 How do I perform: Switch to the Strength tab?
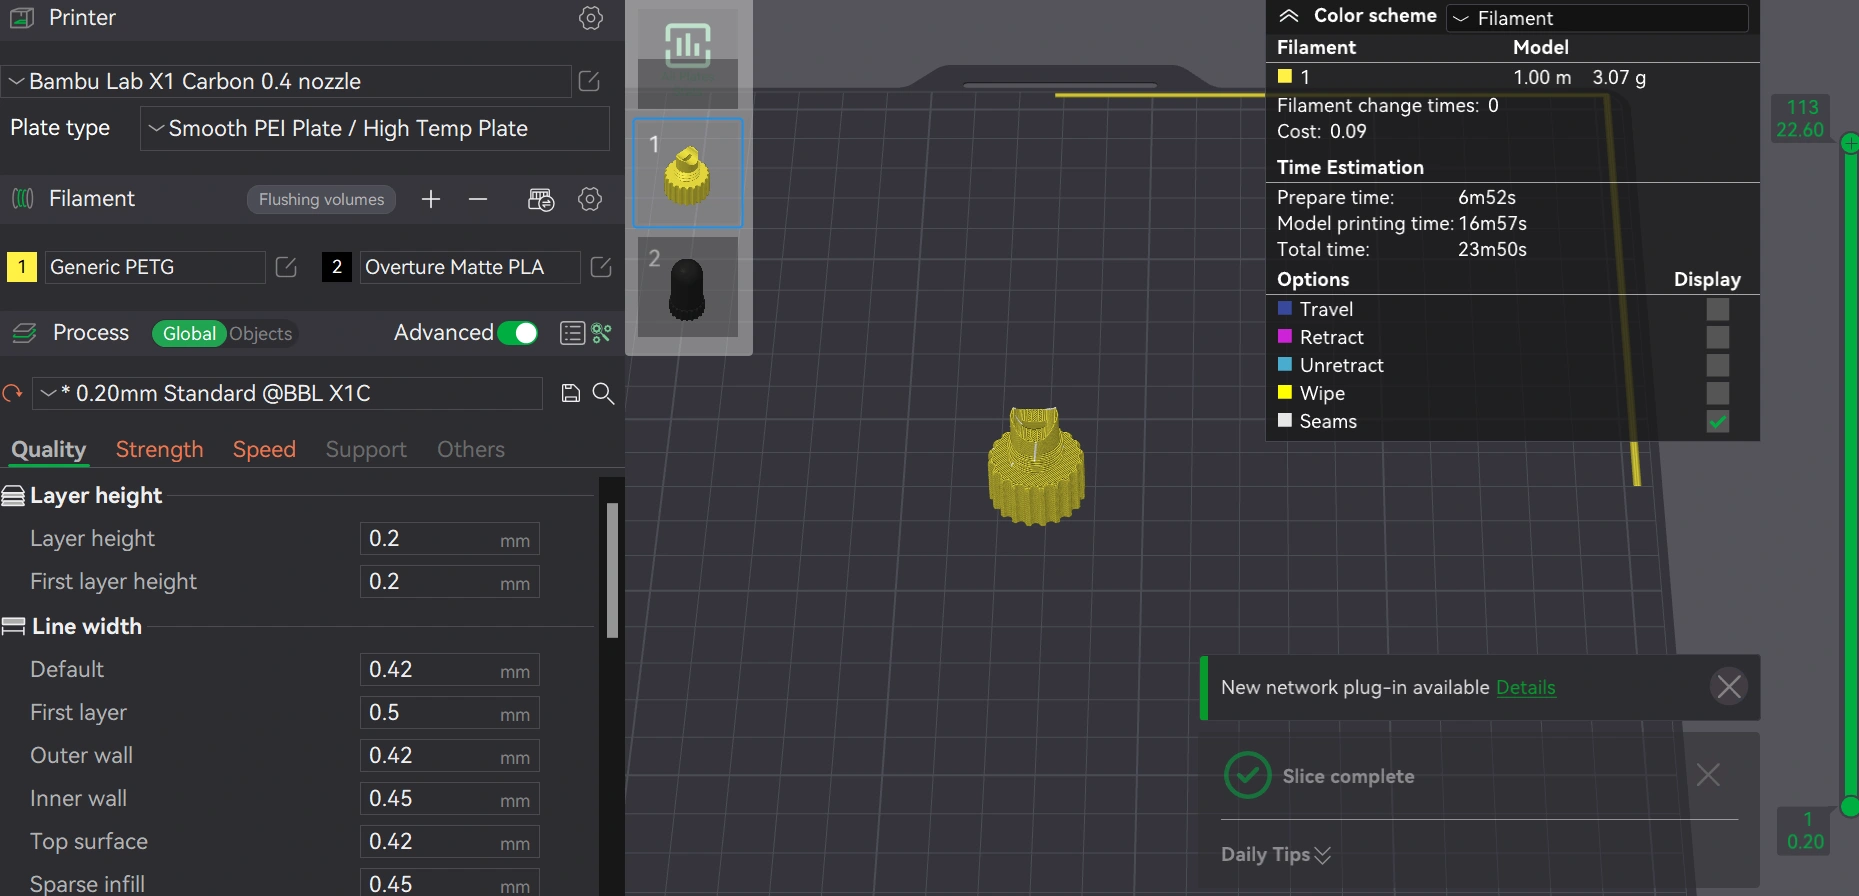click(x=159, y=450)
